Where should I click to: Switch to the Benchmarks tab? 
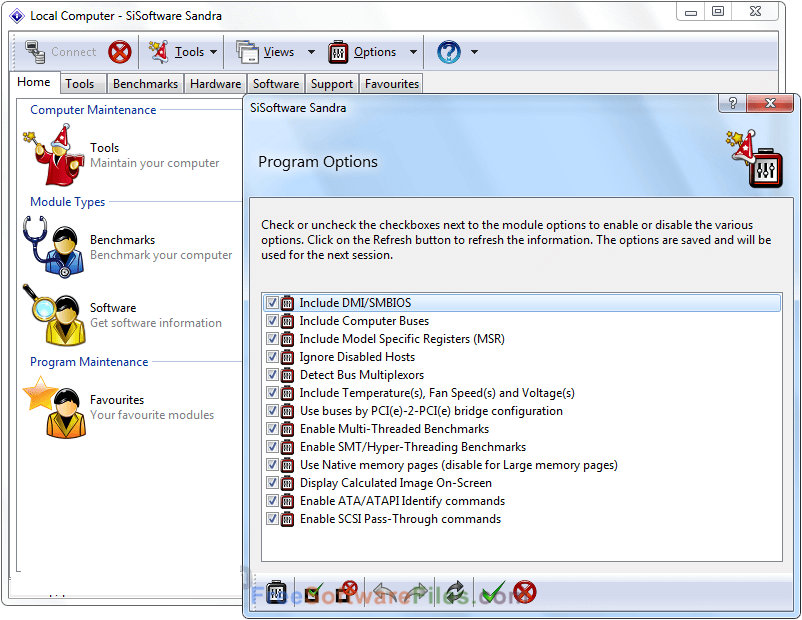coord(145,84)
